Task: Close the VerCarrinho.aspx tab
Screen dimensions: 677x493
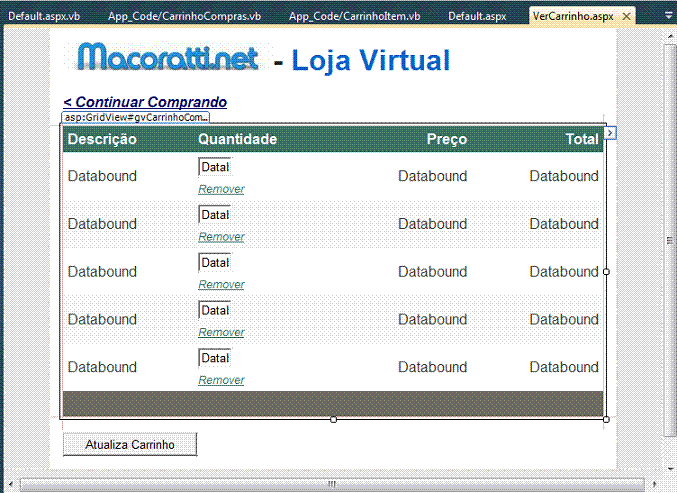Action: 626,17
